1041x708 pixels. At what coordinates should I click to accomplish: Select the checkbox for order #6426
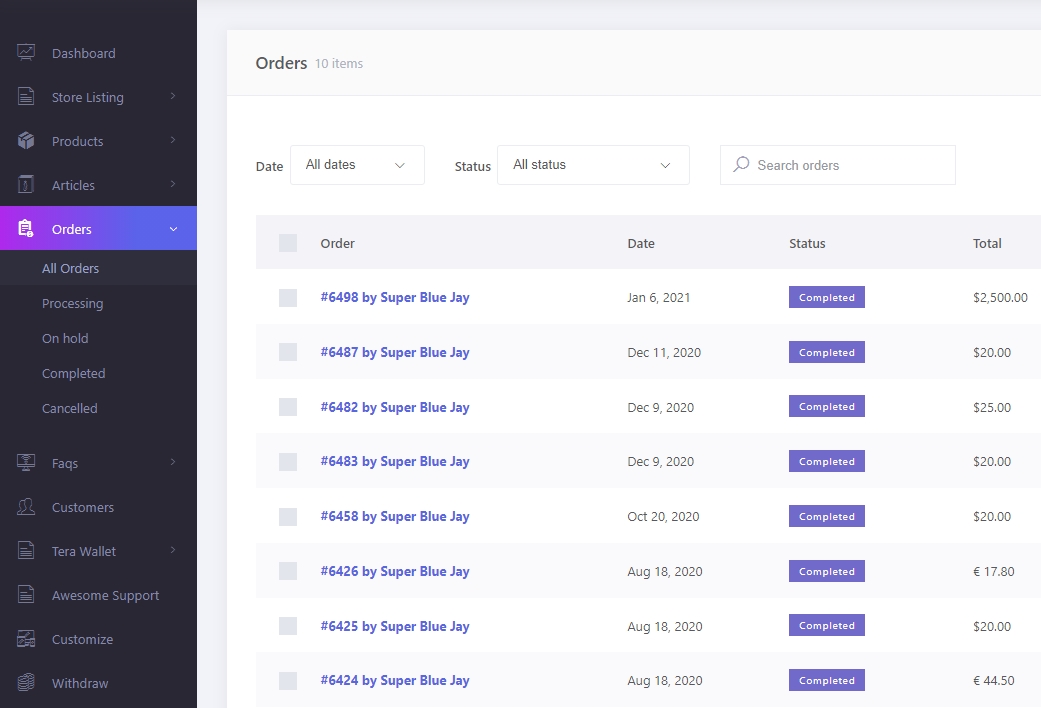click(x=288, y=571)
